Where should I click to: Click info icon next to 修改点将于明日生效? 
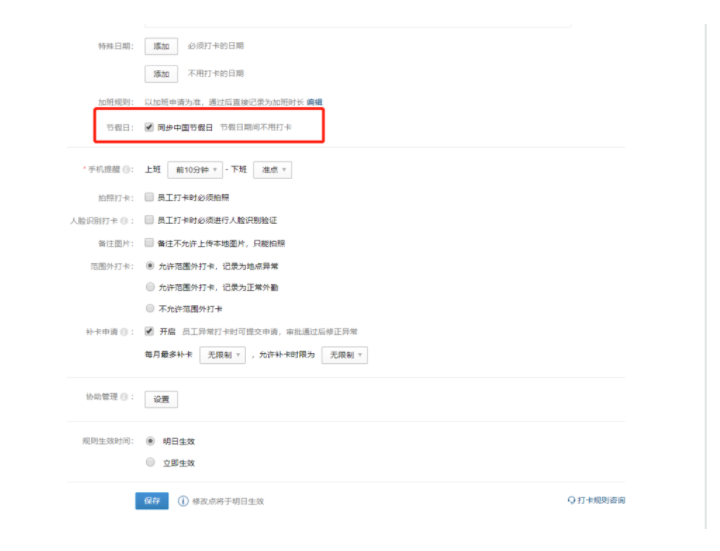coord(183,501)
